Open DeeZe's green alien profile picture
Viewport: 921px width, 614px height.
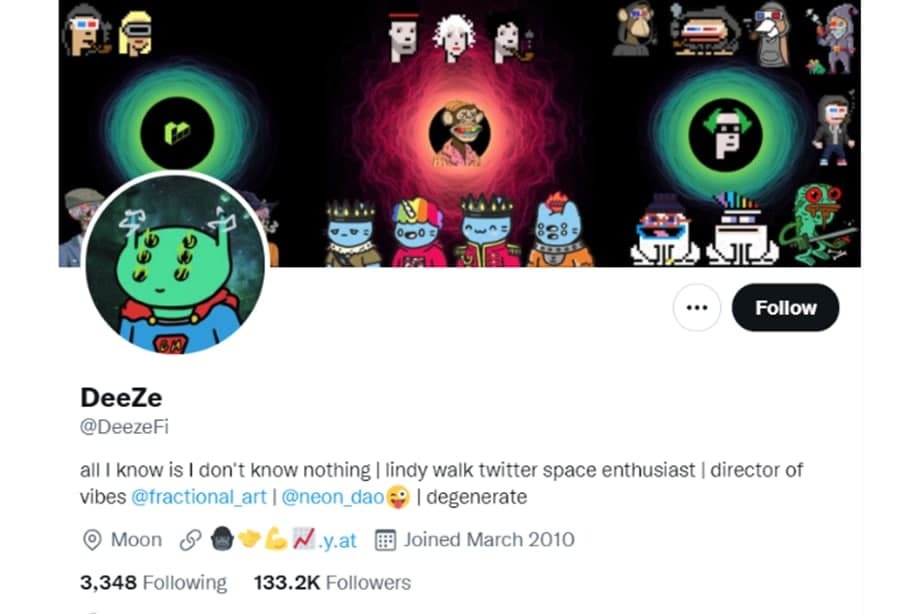coord(176,264)
